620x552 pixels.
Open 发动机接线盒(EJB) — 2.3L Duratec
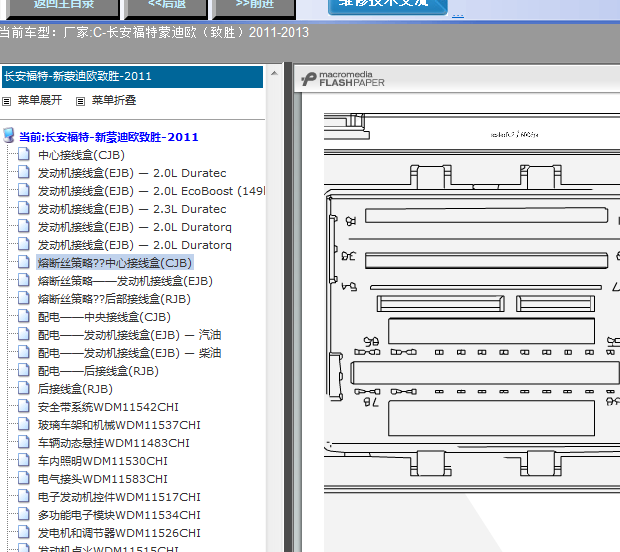tap(132, 209)
